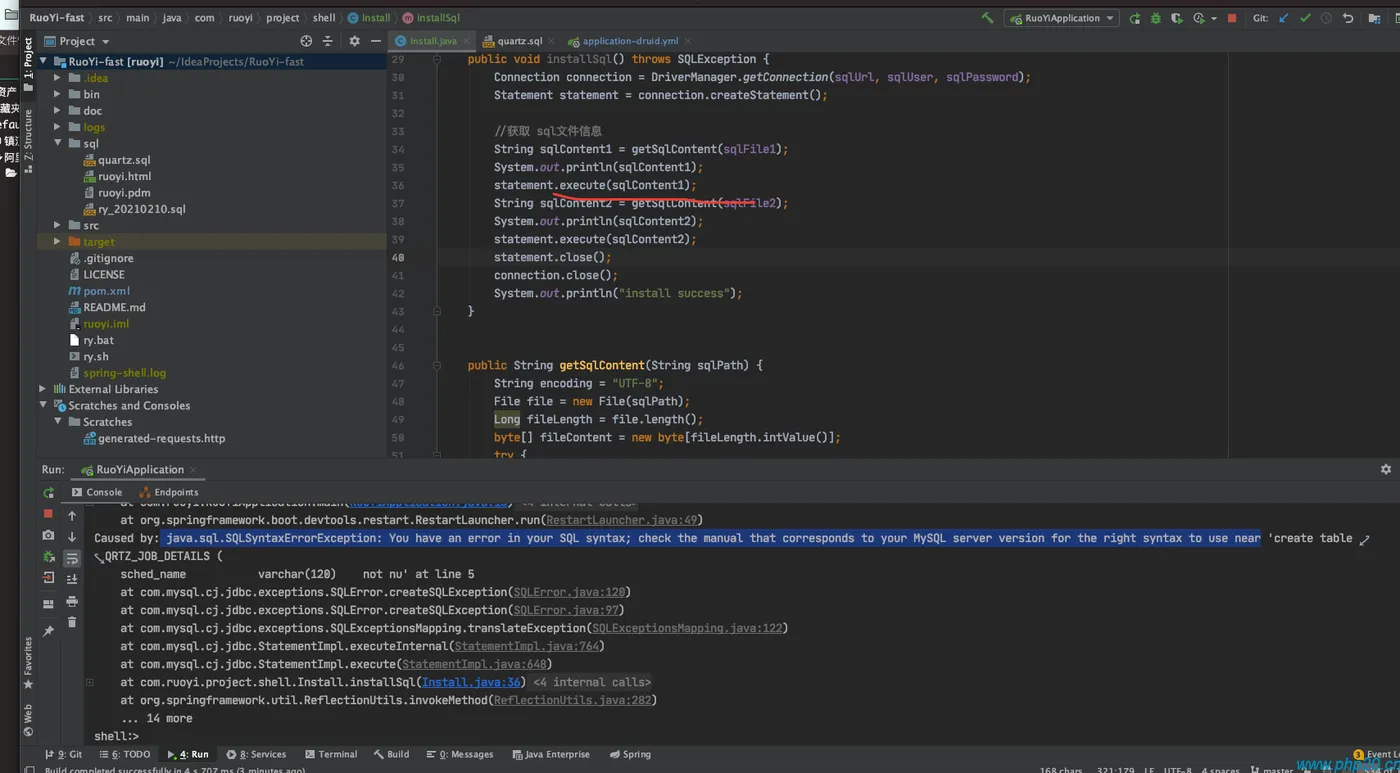Click the Profiler run icon in top toolbar
1400x773 pixels.
(1198, 18)
